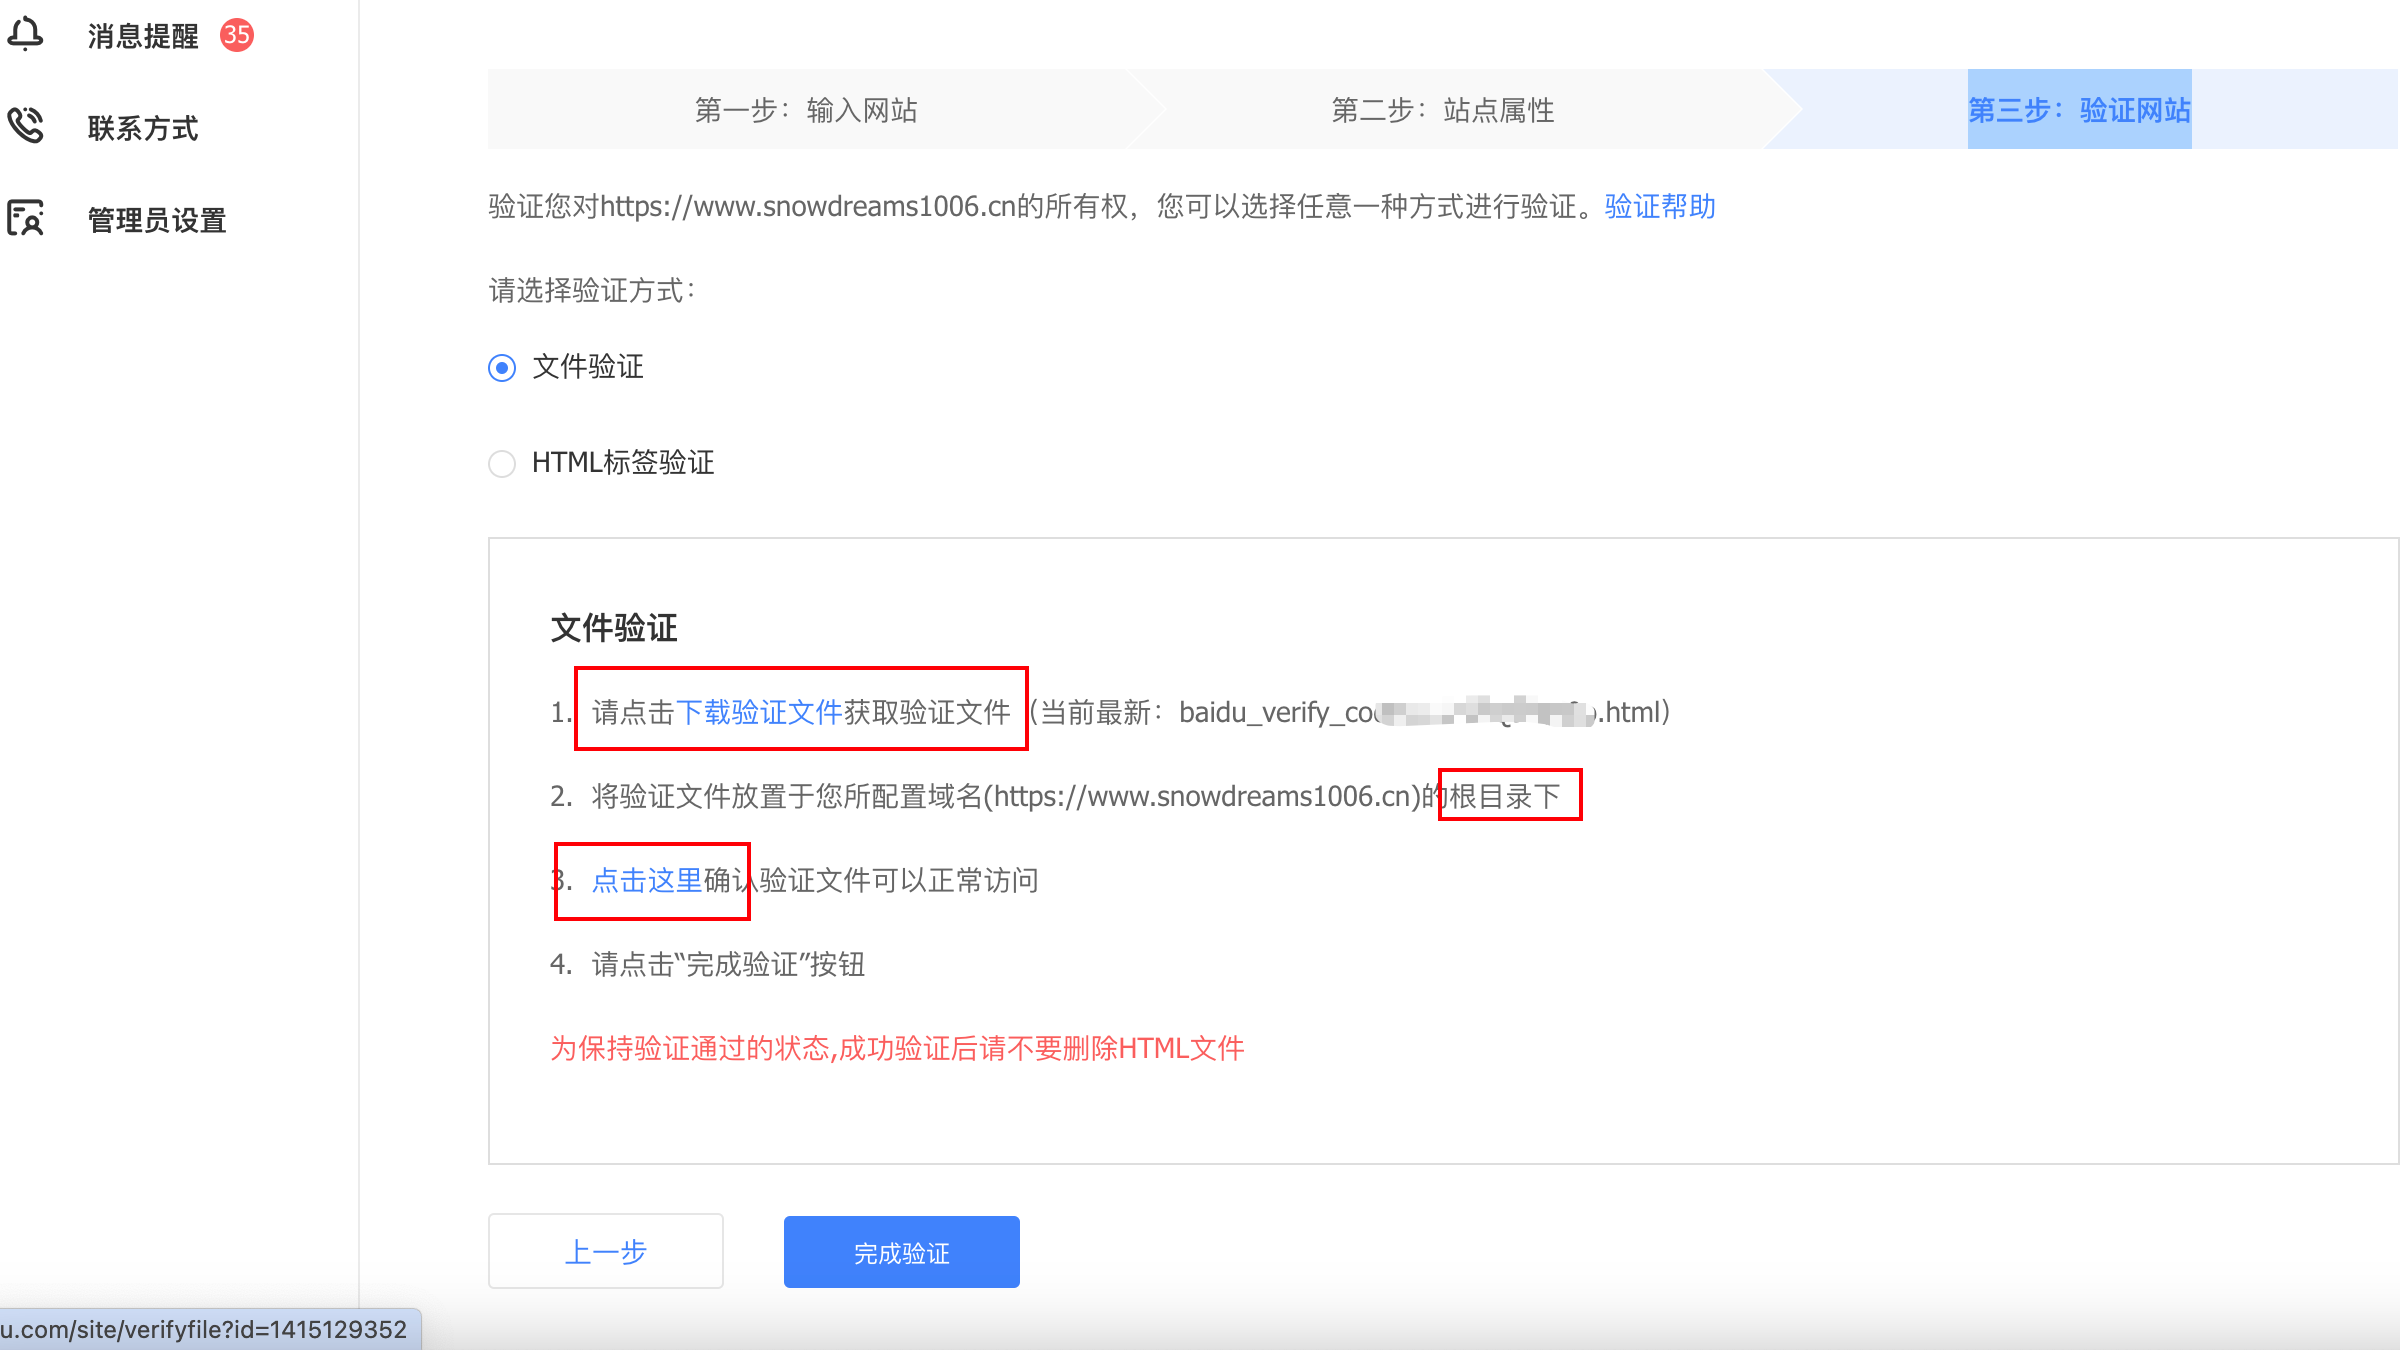Viewport: 2400px width, 1350px height.
Task: Open 管理员设置 sidebar item
Action: pyautogui.click(x=157, y=220)
